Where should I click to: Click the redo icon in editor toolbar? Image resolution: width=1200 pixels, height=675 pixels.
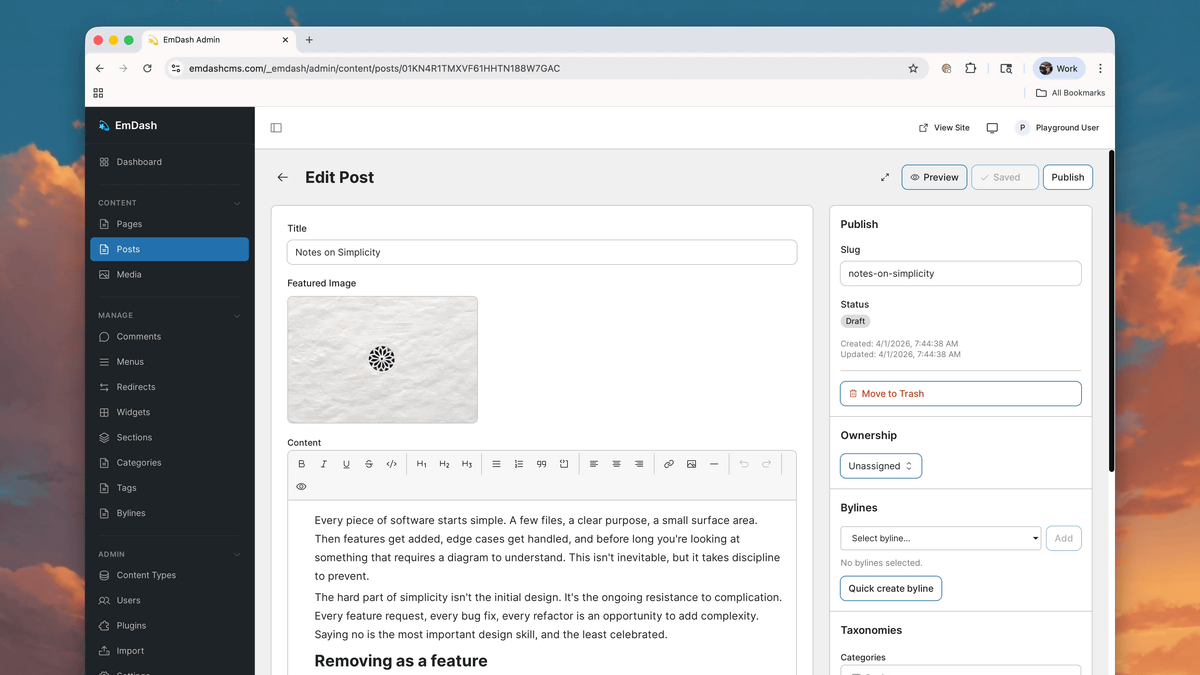coord(766,464)
